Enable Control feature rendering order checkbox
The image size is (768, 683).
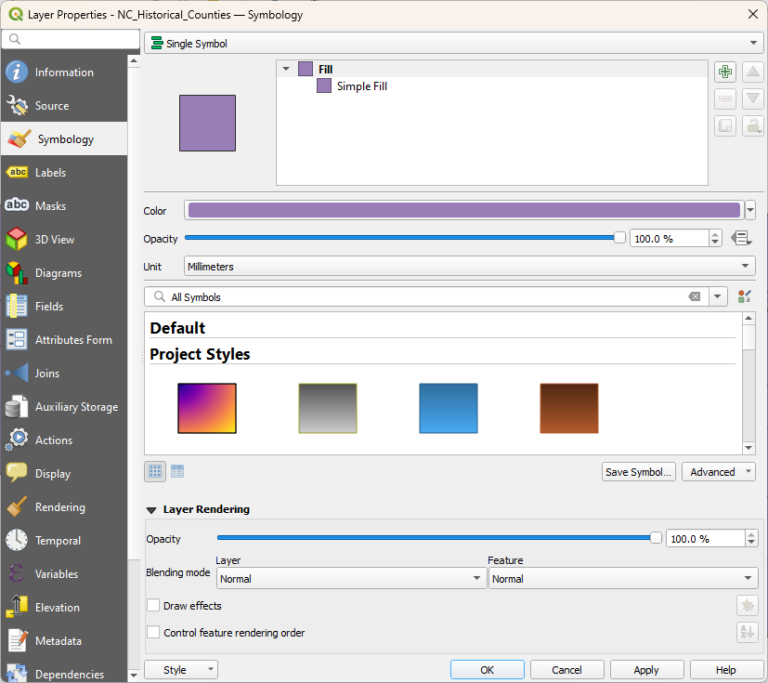coord(153,632)
